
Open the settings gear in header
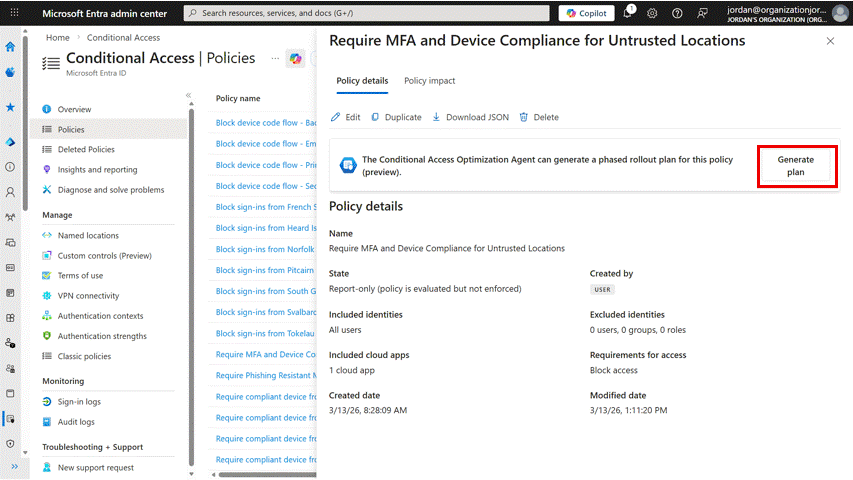click(x=652, y=13)
